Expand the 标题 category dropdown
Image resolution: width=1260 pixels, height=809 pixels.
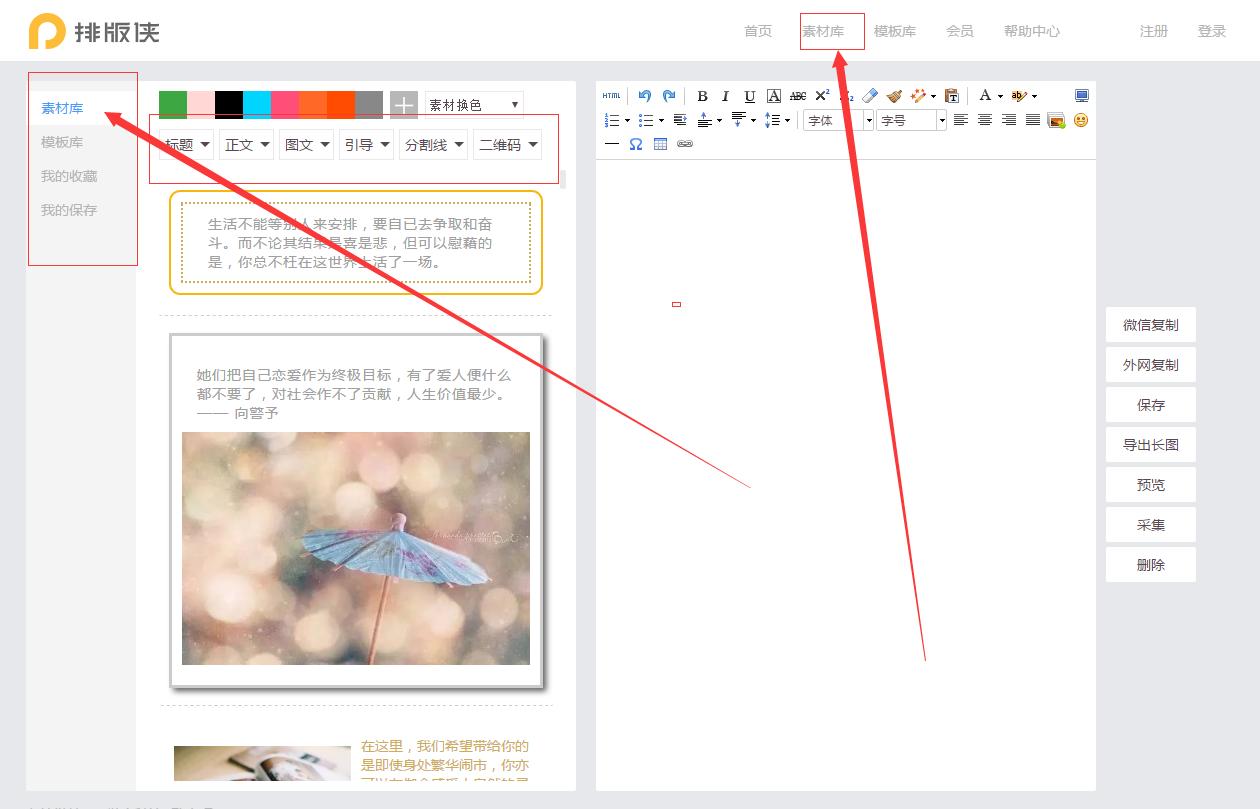[186, 144]
